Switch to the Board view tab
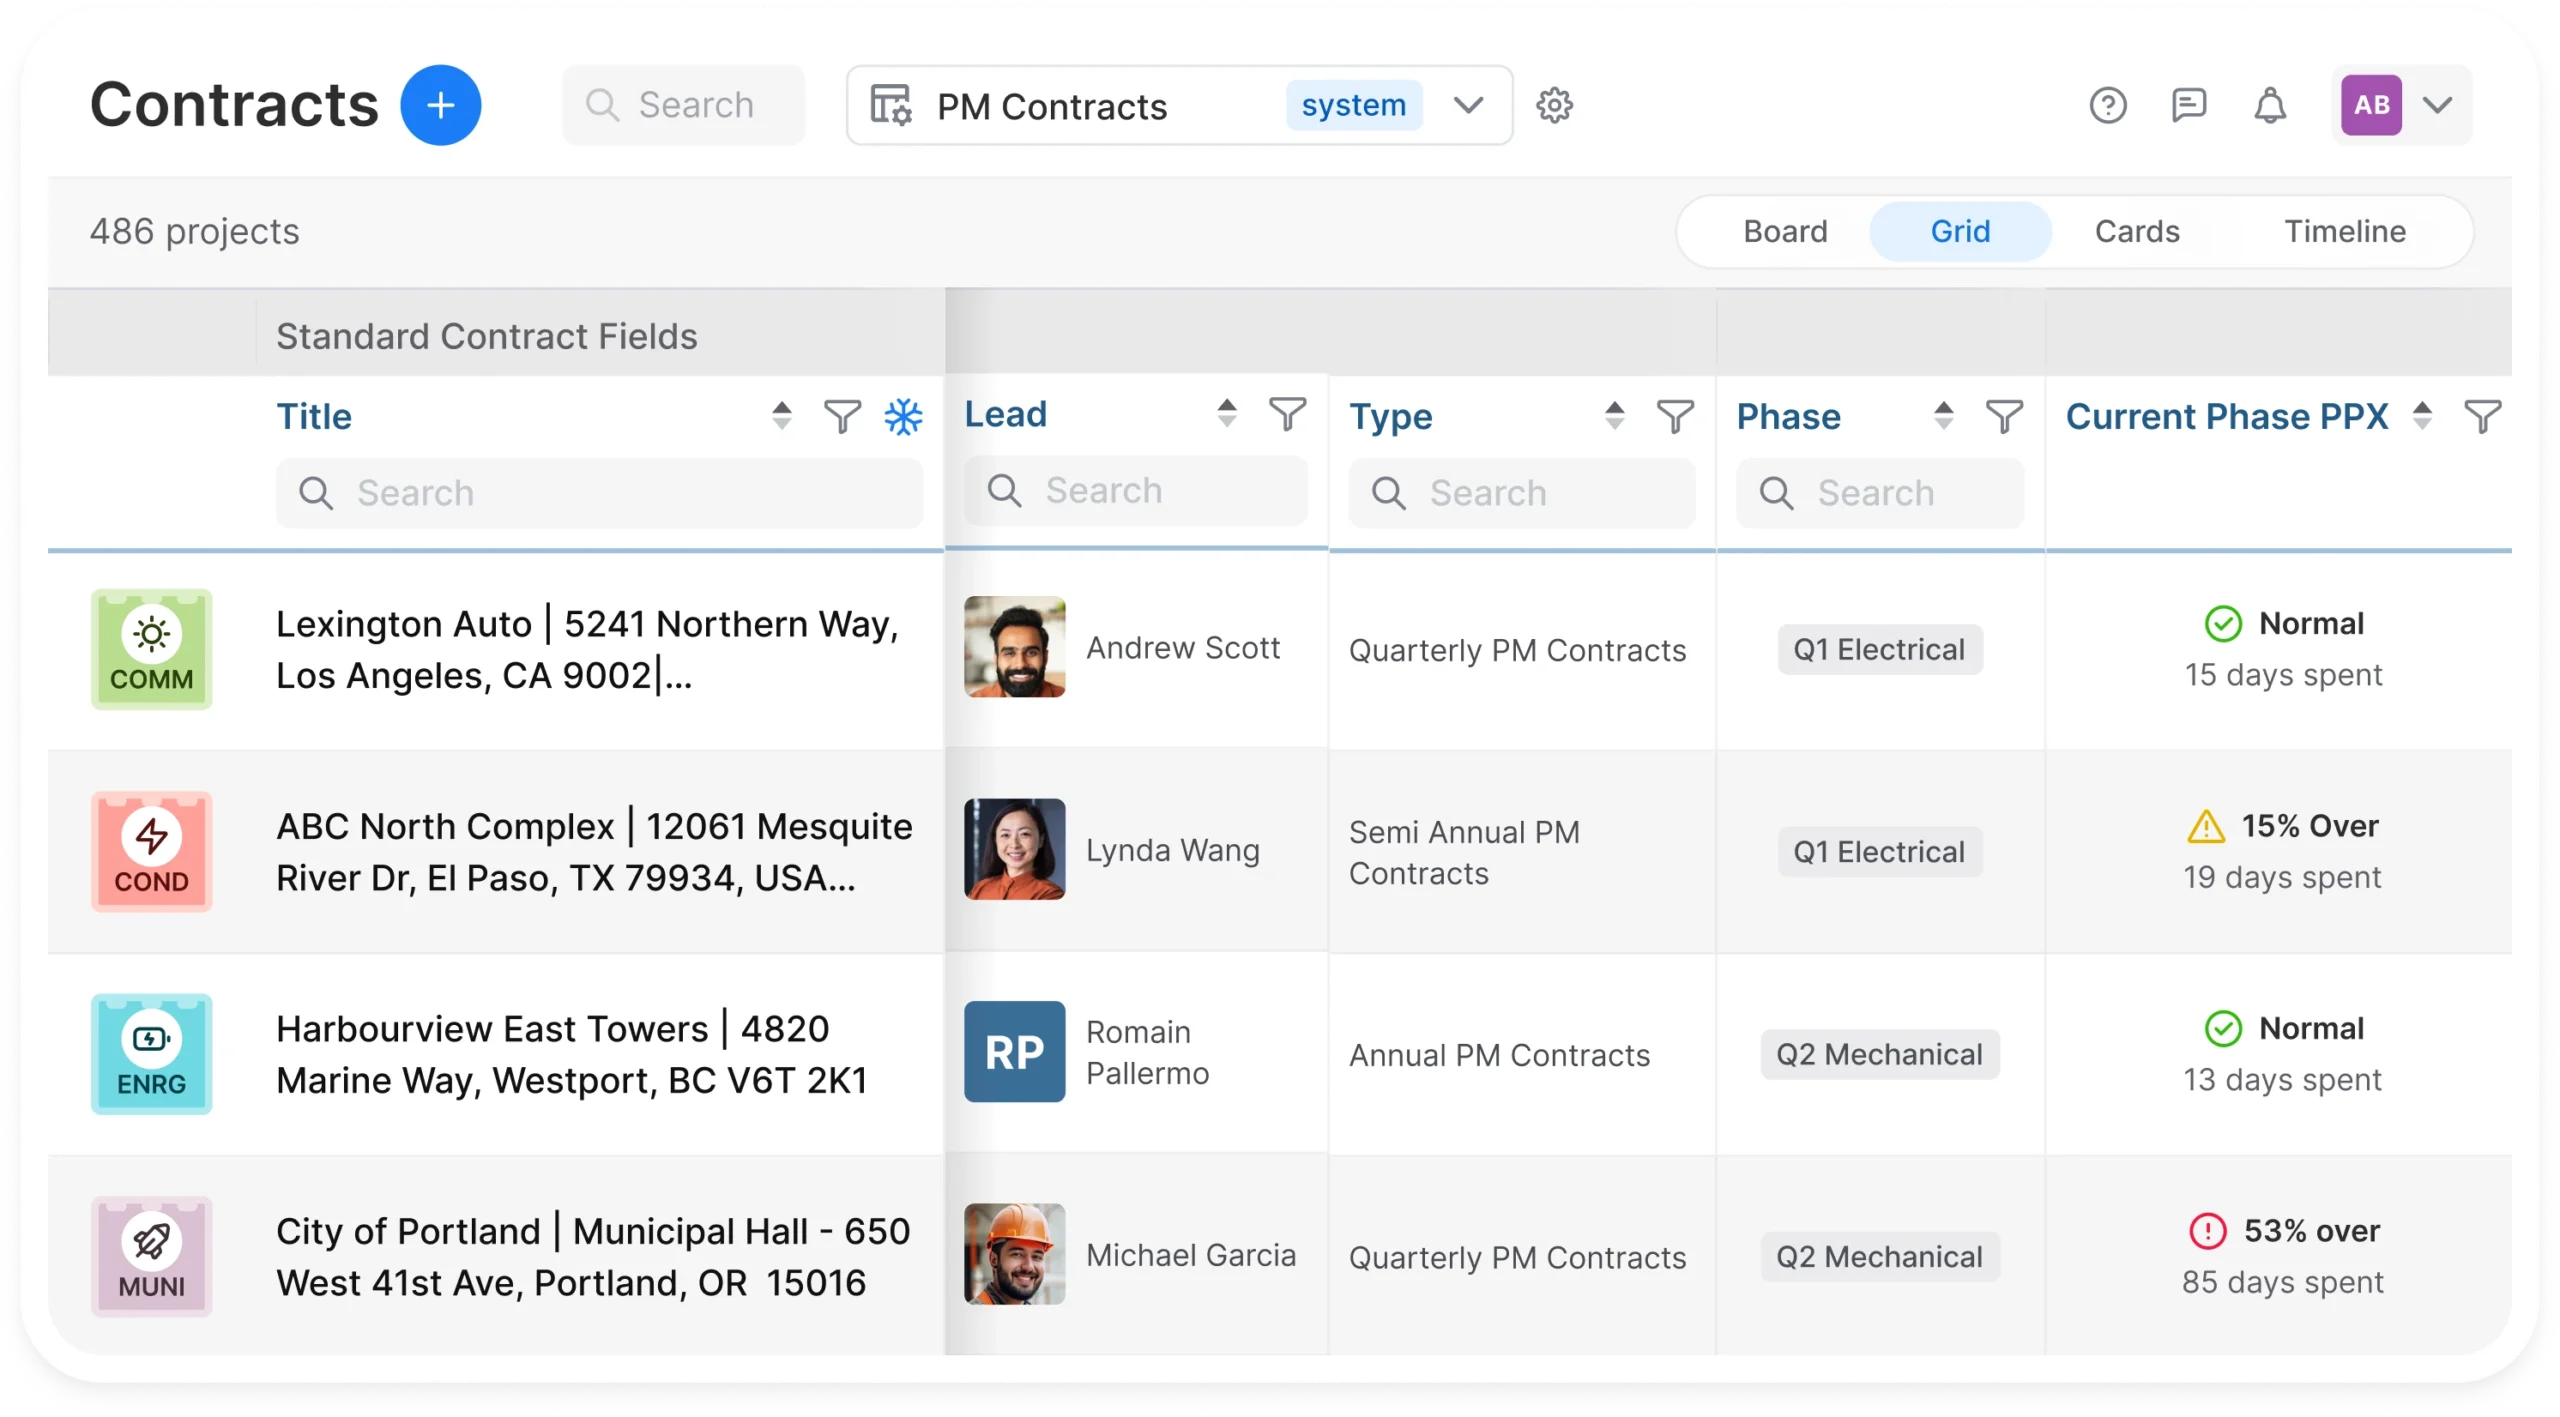This screenshot has width=2560, height=1417. pos(1785,231)
